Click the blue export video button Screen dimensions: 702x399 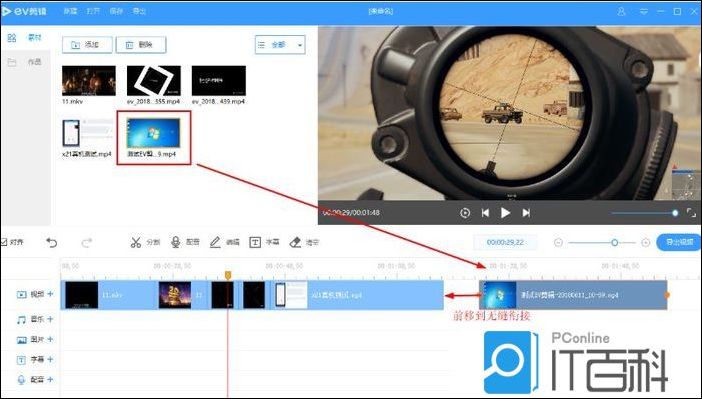click(x=679, y=242)
